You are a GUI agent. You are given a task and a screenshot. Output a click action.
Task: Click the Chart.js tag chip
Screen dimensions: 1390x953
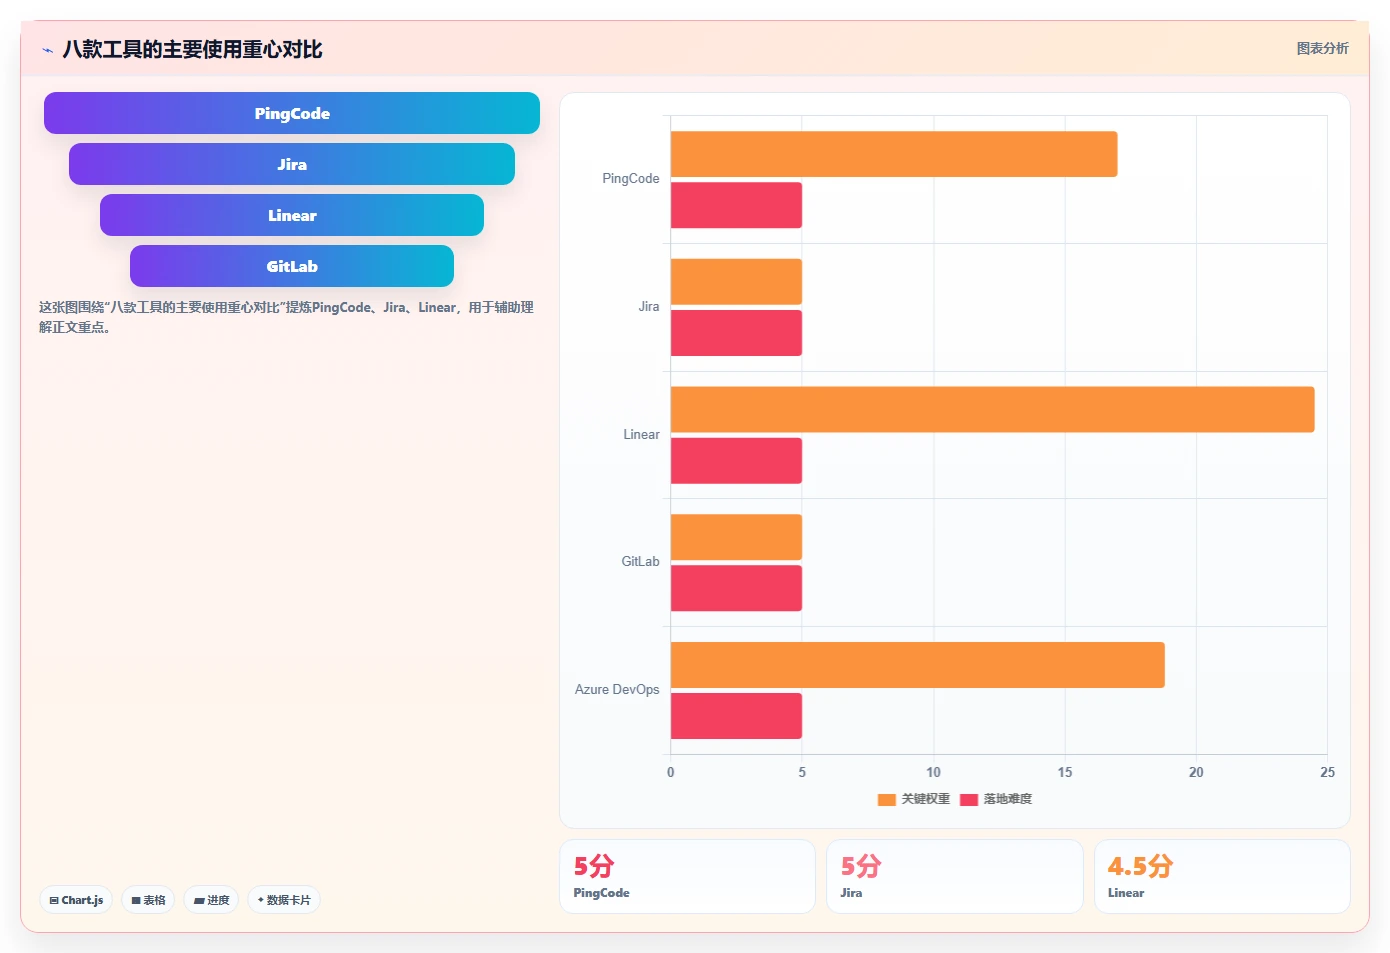76,900
